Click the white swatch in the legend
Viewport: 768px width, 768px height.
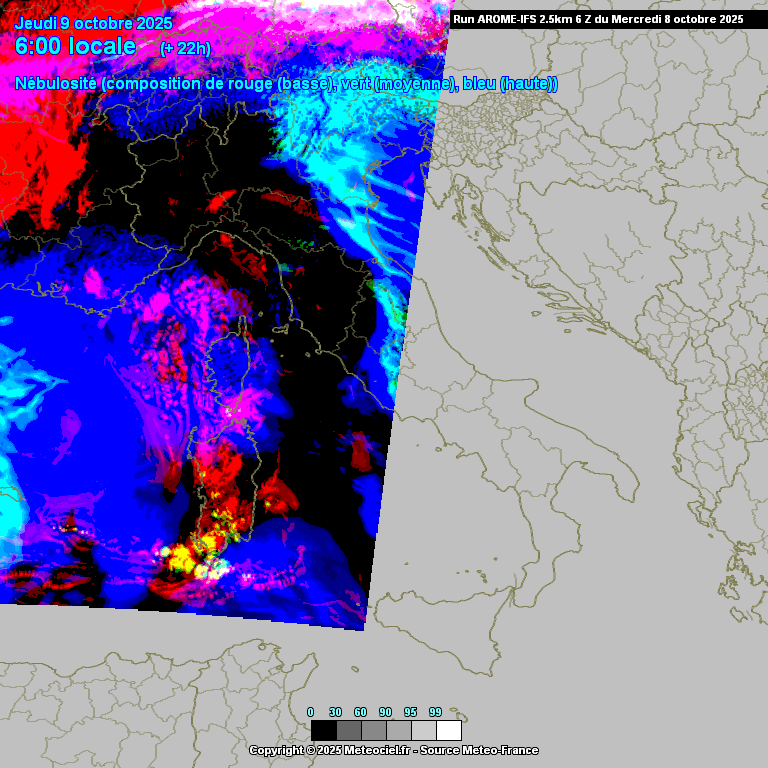point(449,731)
